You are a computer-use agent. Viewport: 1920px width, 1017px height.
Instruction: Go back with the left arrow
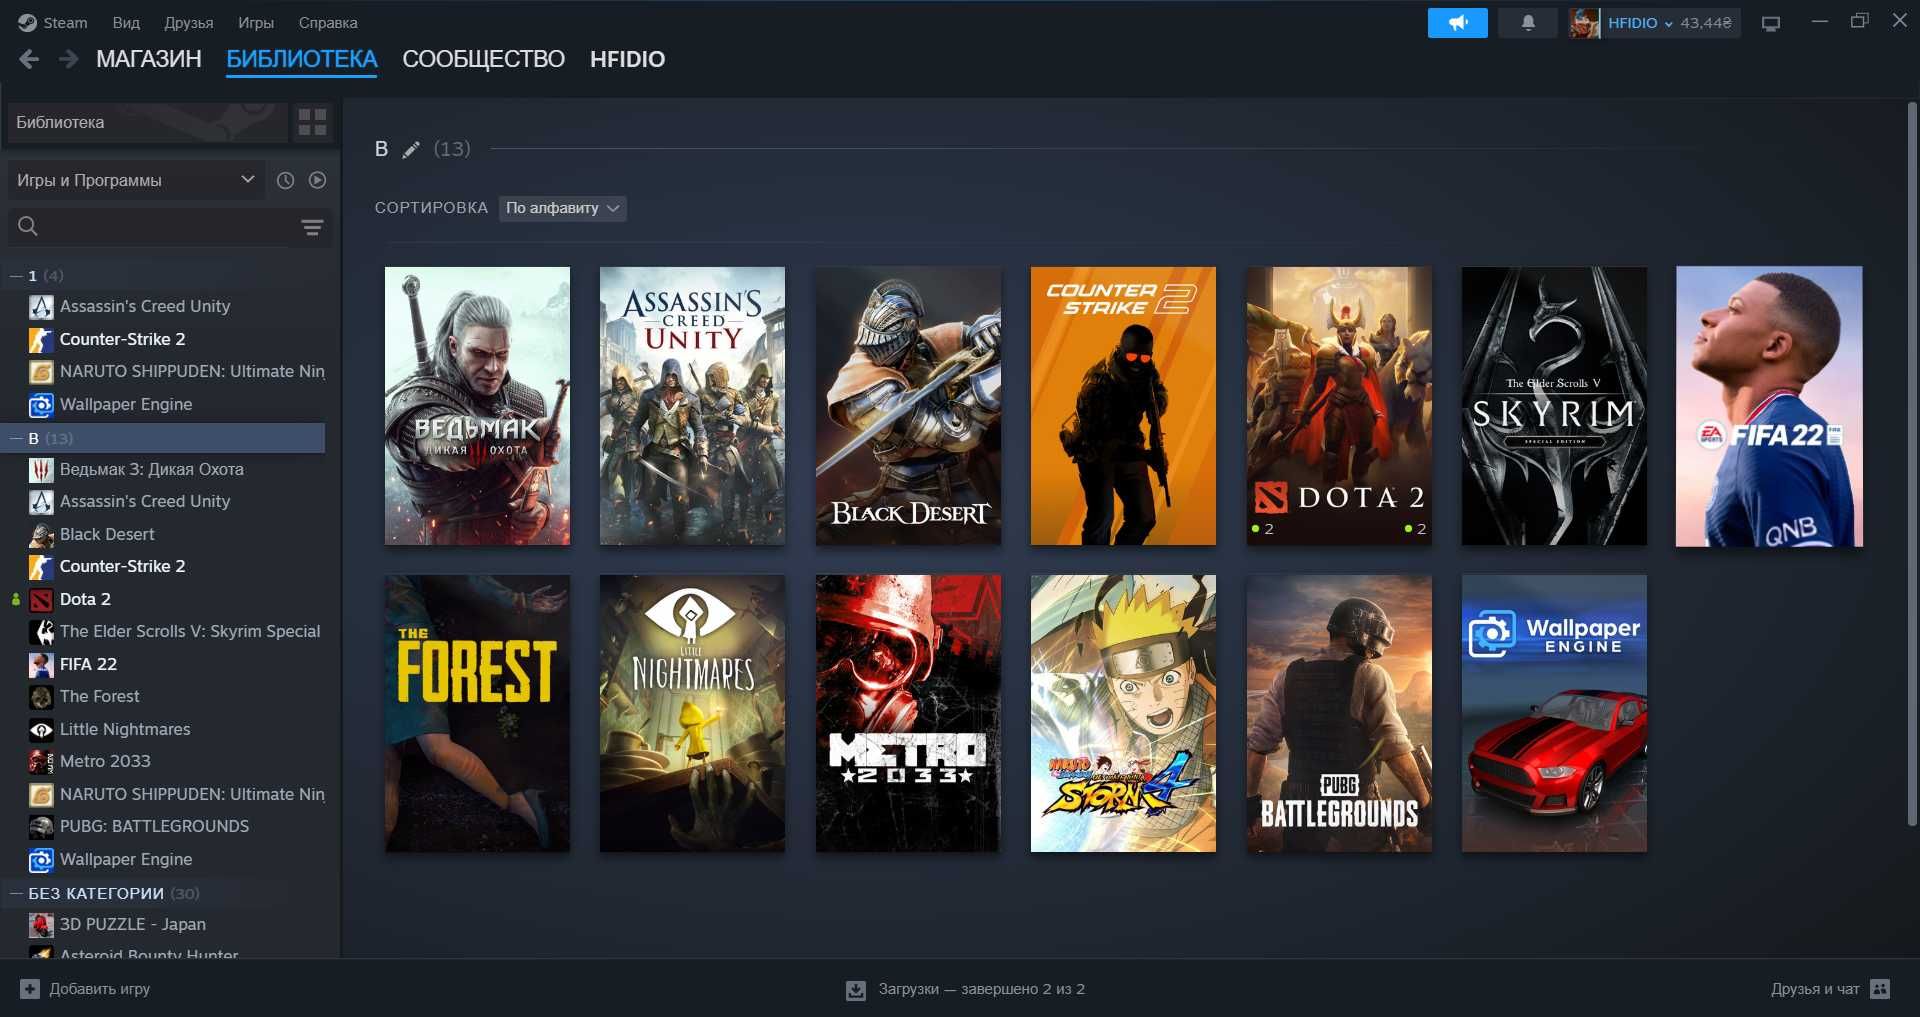[29, 59]
